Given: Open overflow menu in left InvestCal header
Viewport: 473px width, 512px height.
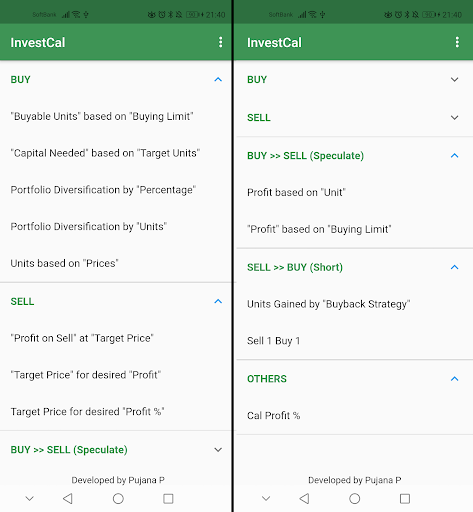Looking at the screenshot, I should pos(220,42).
